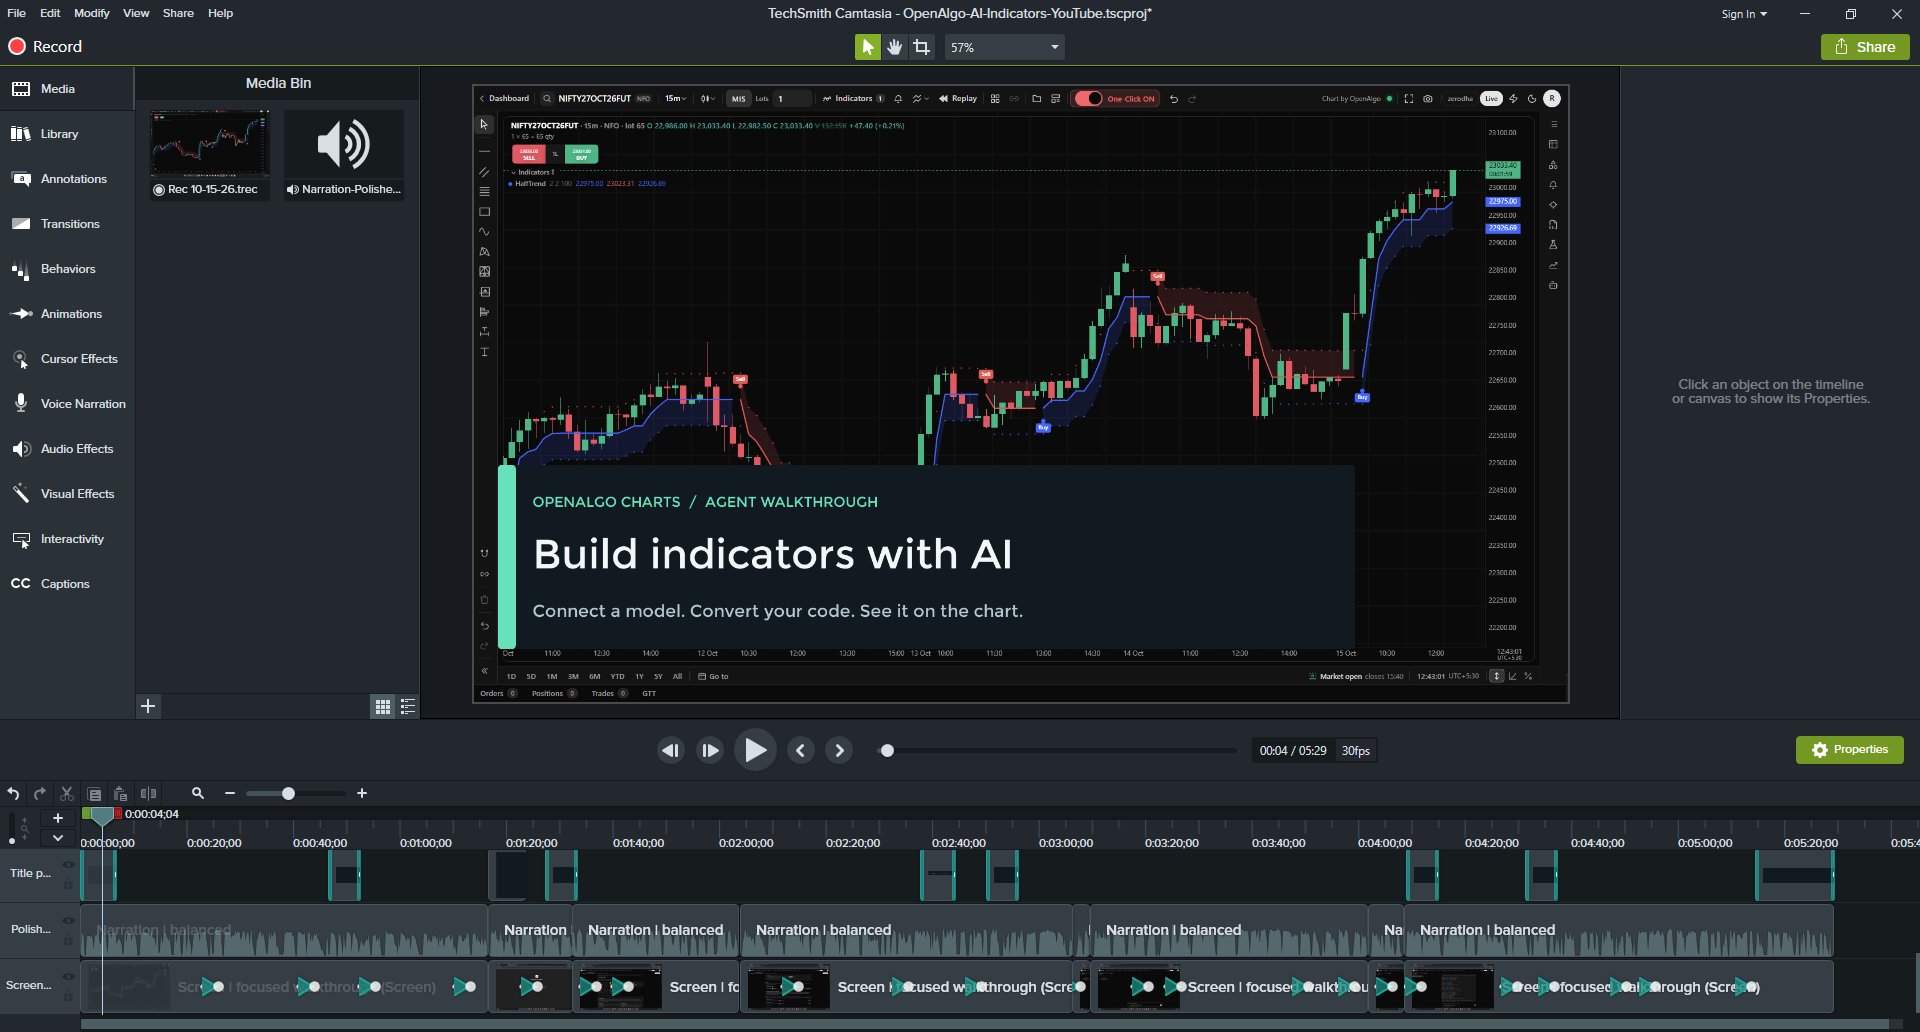
Task: Step back to the previous frame
Action: coord(670,750)
